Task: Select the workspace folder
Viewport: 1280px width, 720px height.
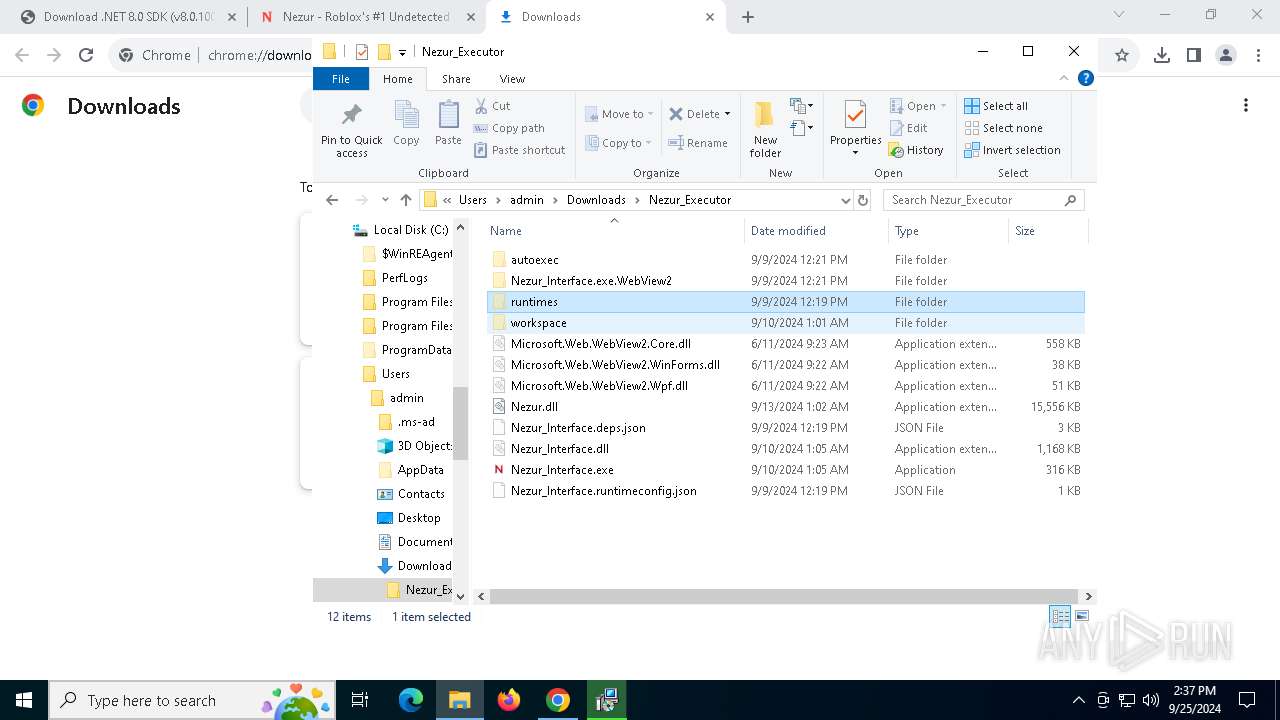Action: 538,323
